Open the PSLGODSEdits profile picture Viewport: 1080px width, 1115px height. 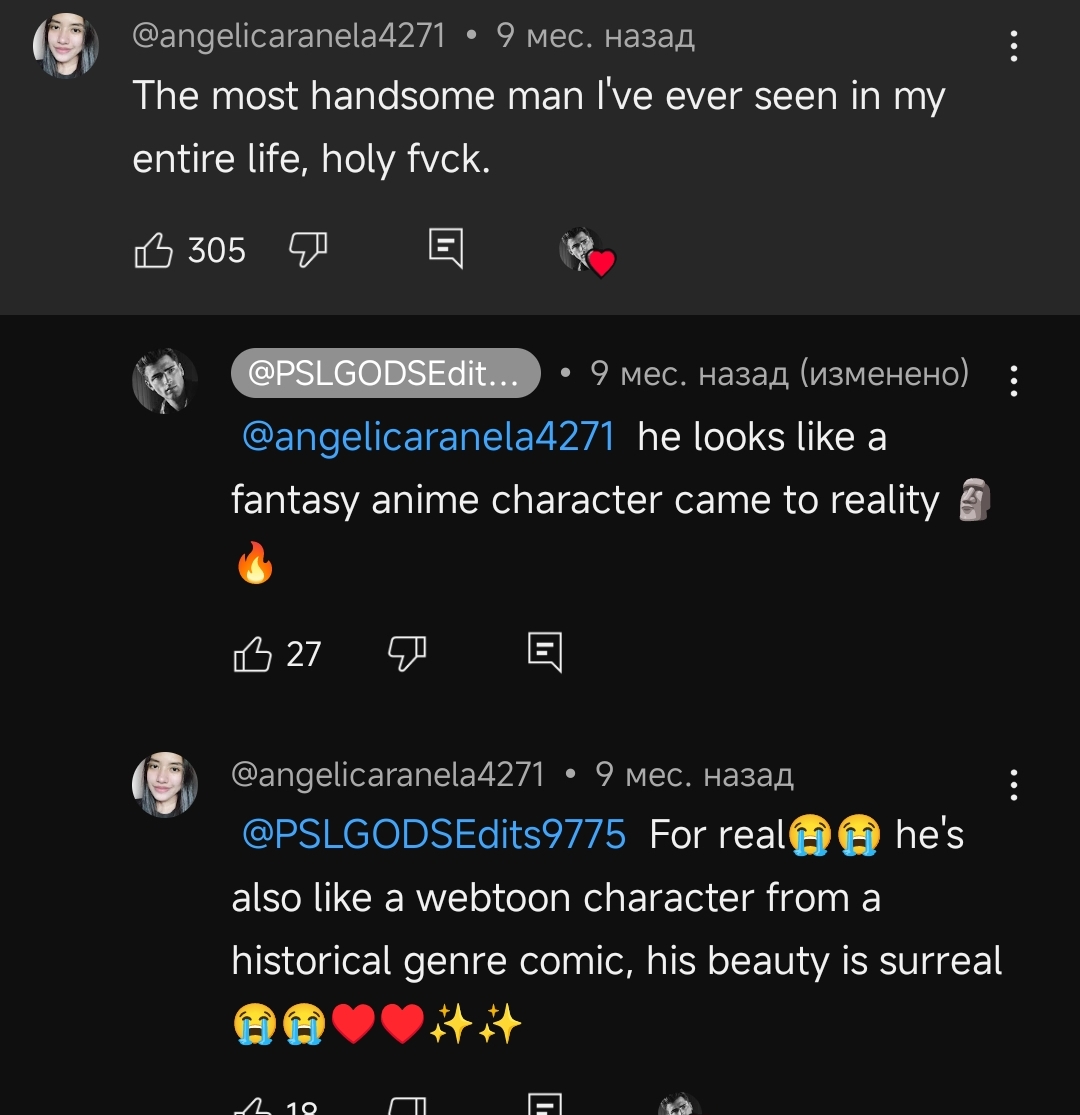click(165, 381)
